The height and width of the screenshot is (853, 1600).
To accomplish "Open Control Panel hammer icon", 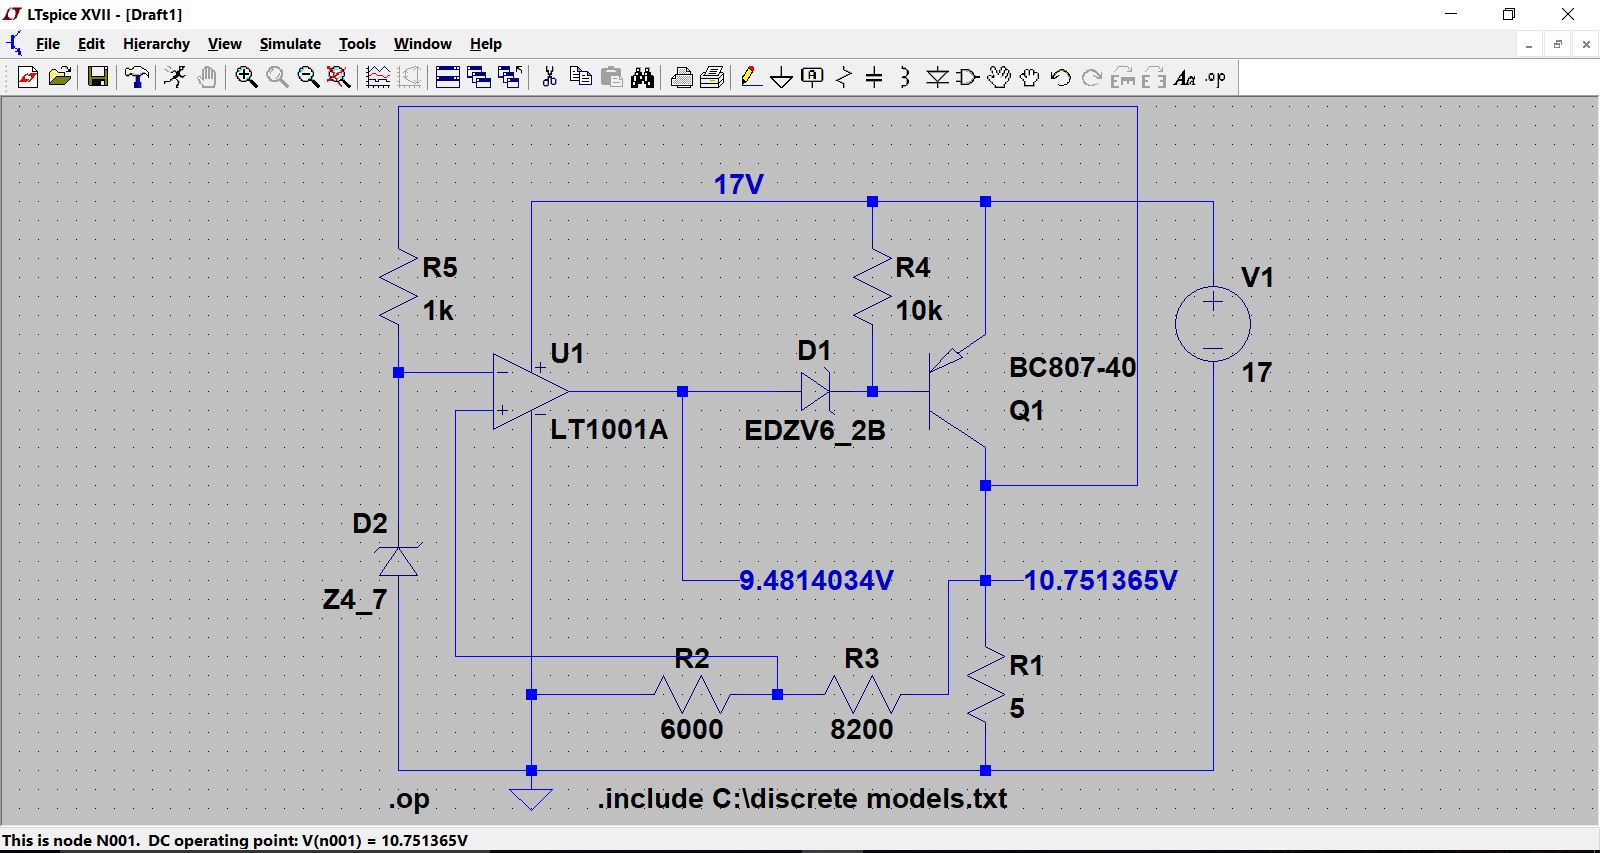I will point(137,77).
